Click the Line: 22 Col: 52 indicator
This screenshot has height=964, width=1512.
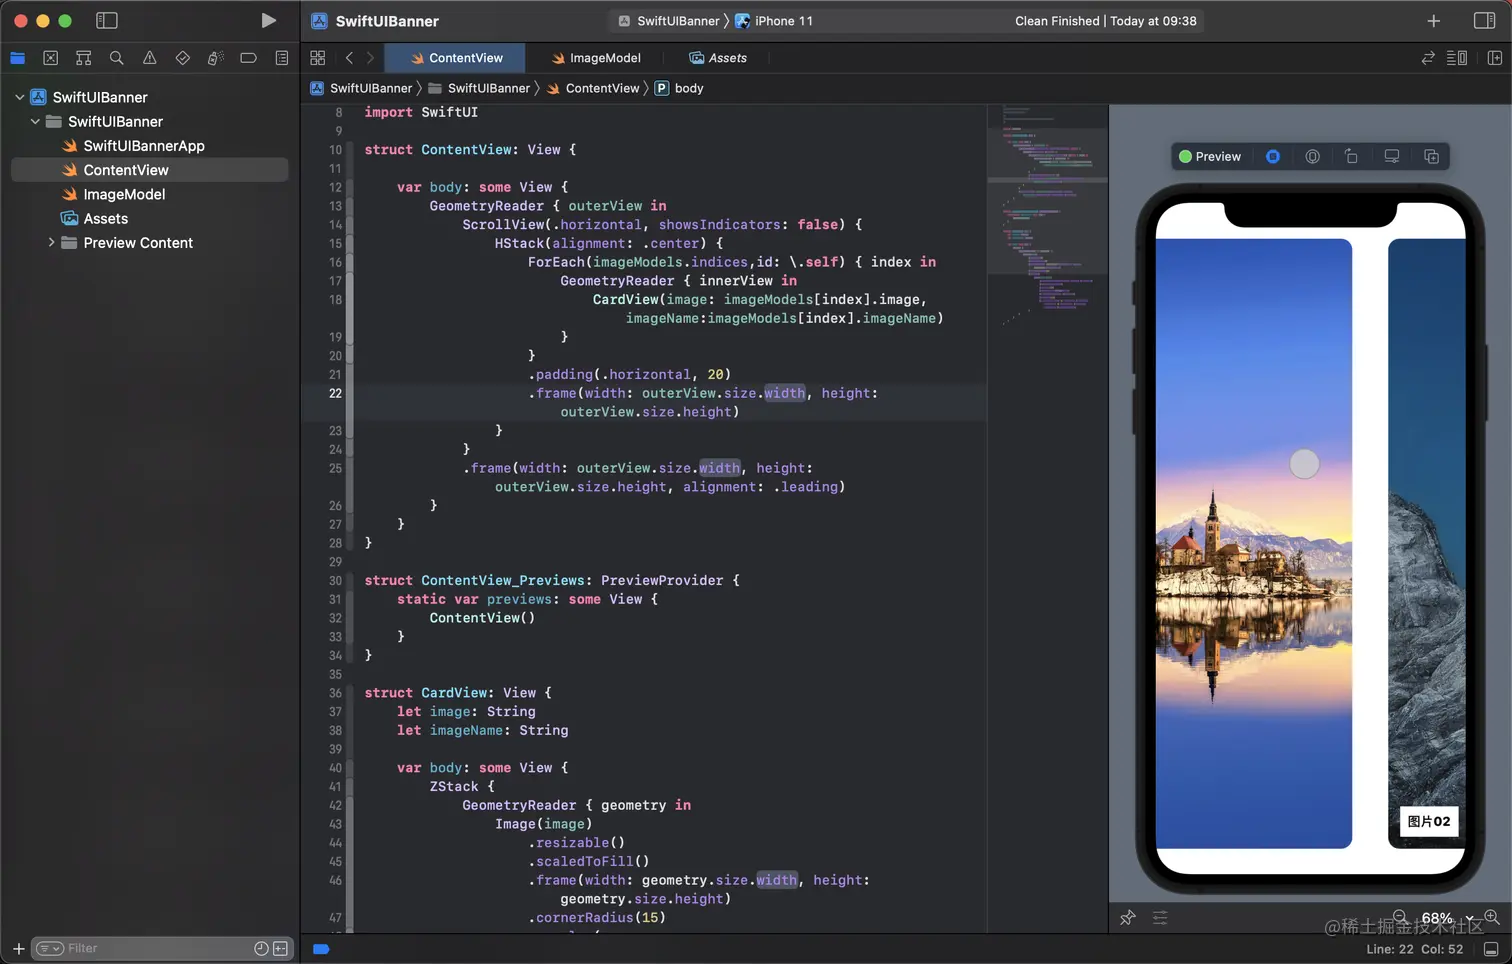pos(1414,949)
